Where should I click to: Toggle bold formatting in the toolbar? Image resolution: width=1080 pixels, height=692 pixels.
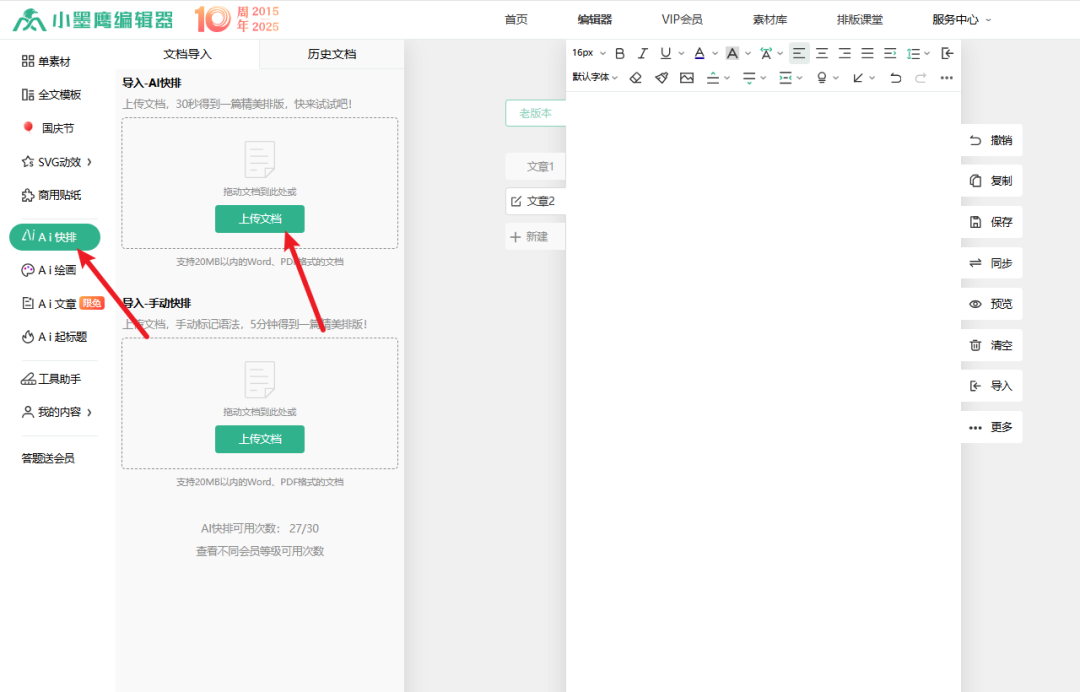pos(620,53)
